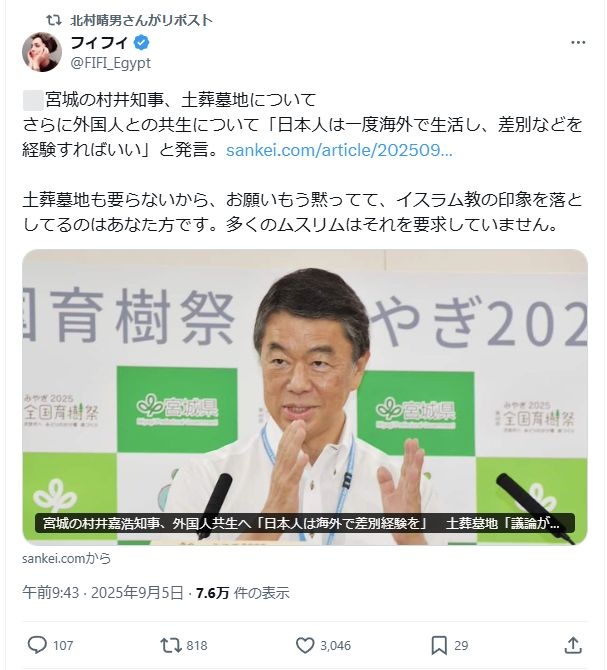Click the フィフィ display name

[99, 43]
